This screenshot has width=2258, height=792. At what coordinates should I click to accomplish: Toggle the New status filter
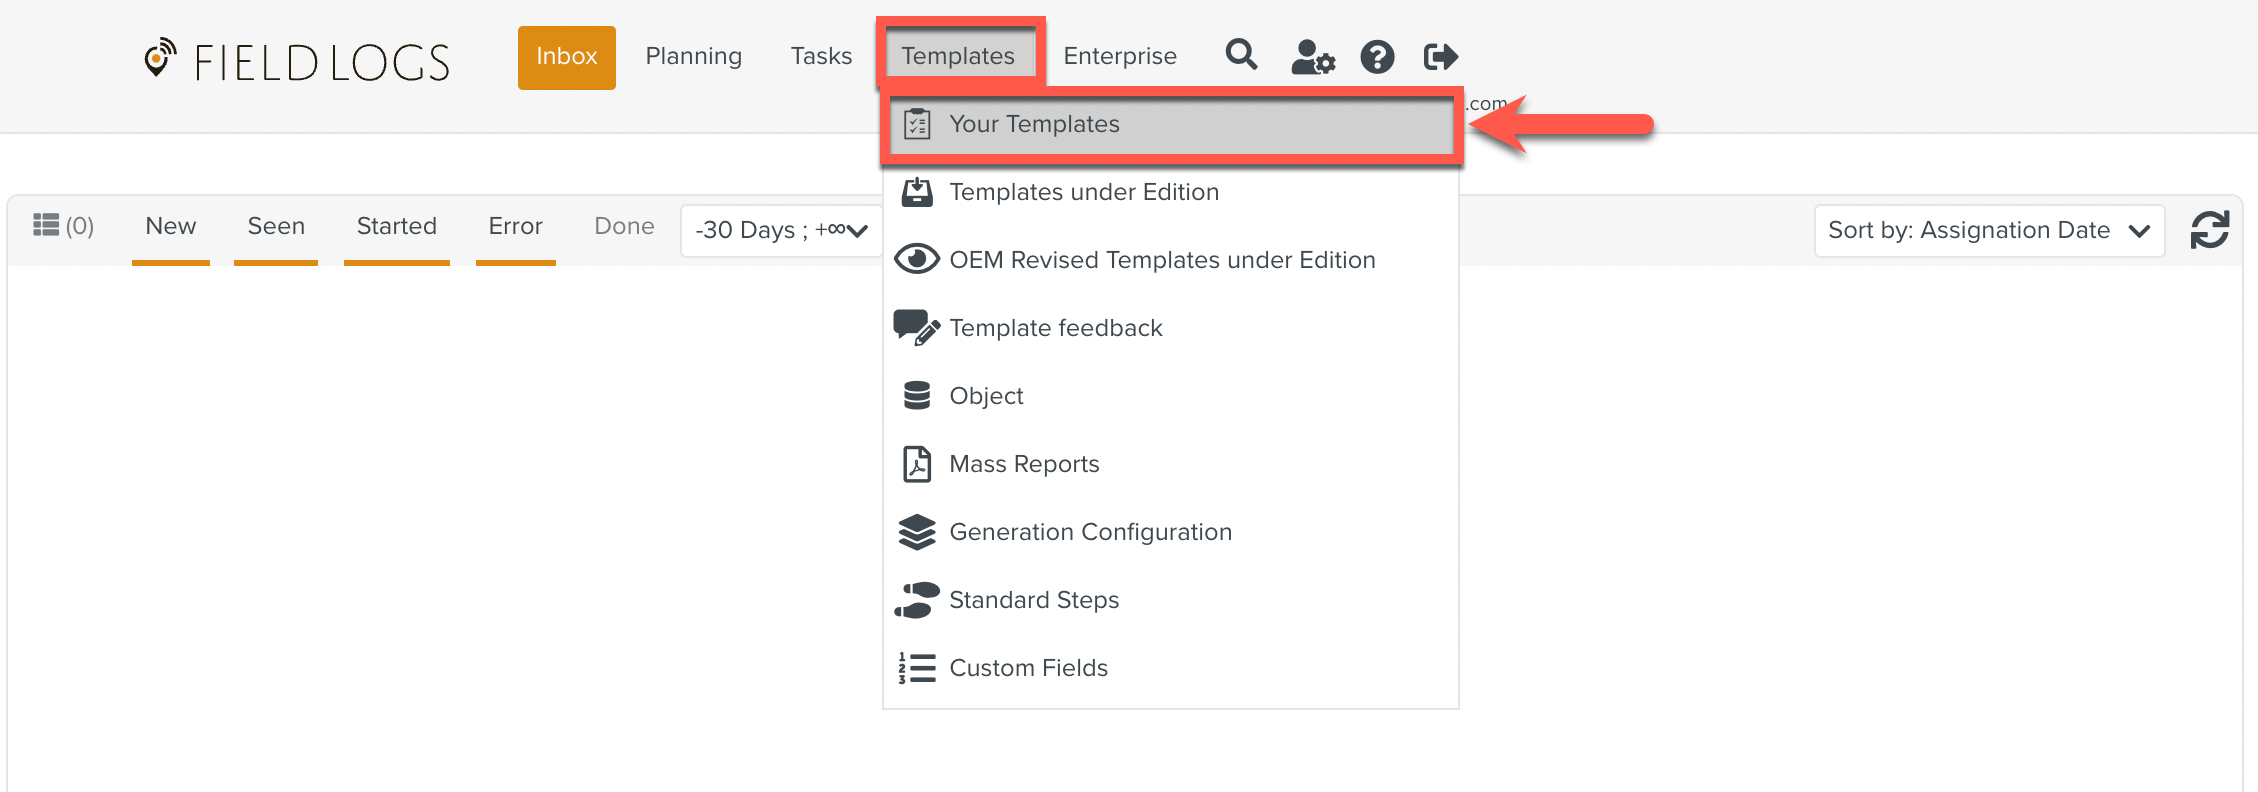point(171,227)
